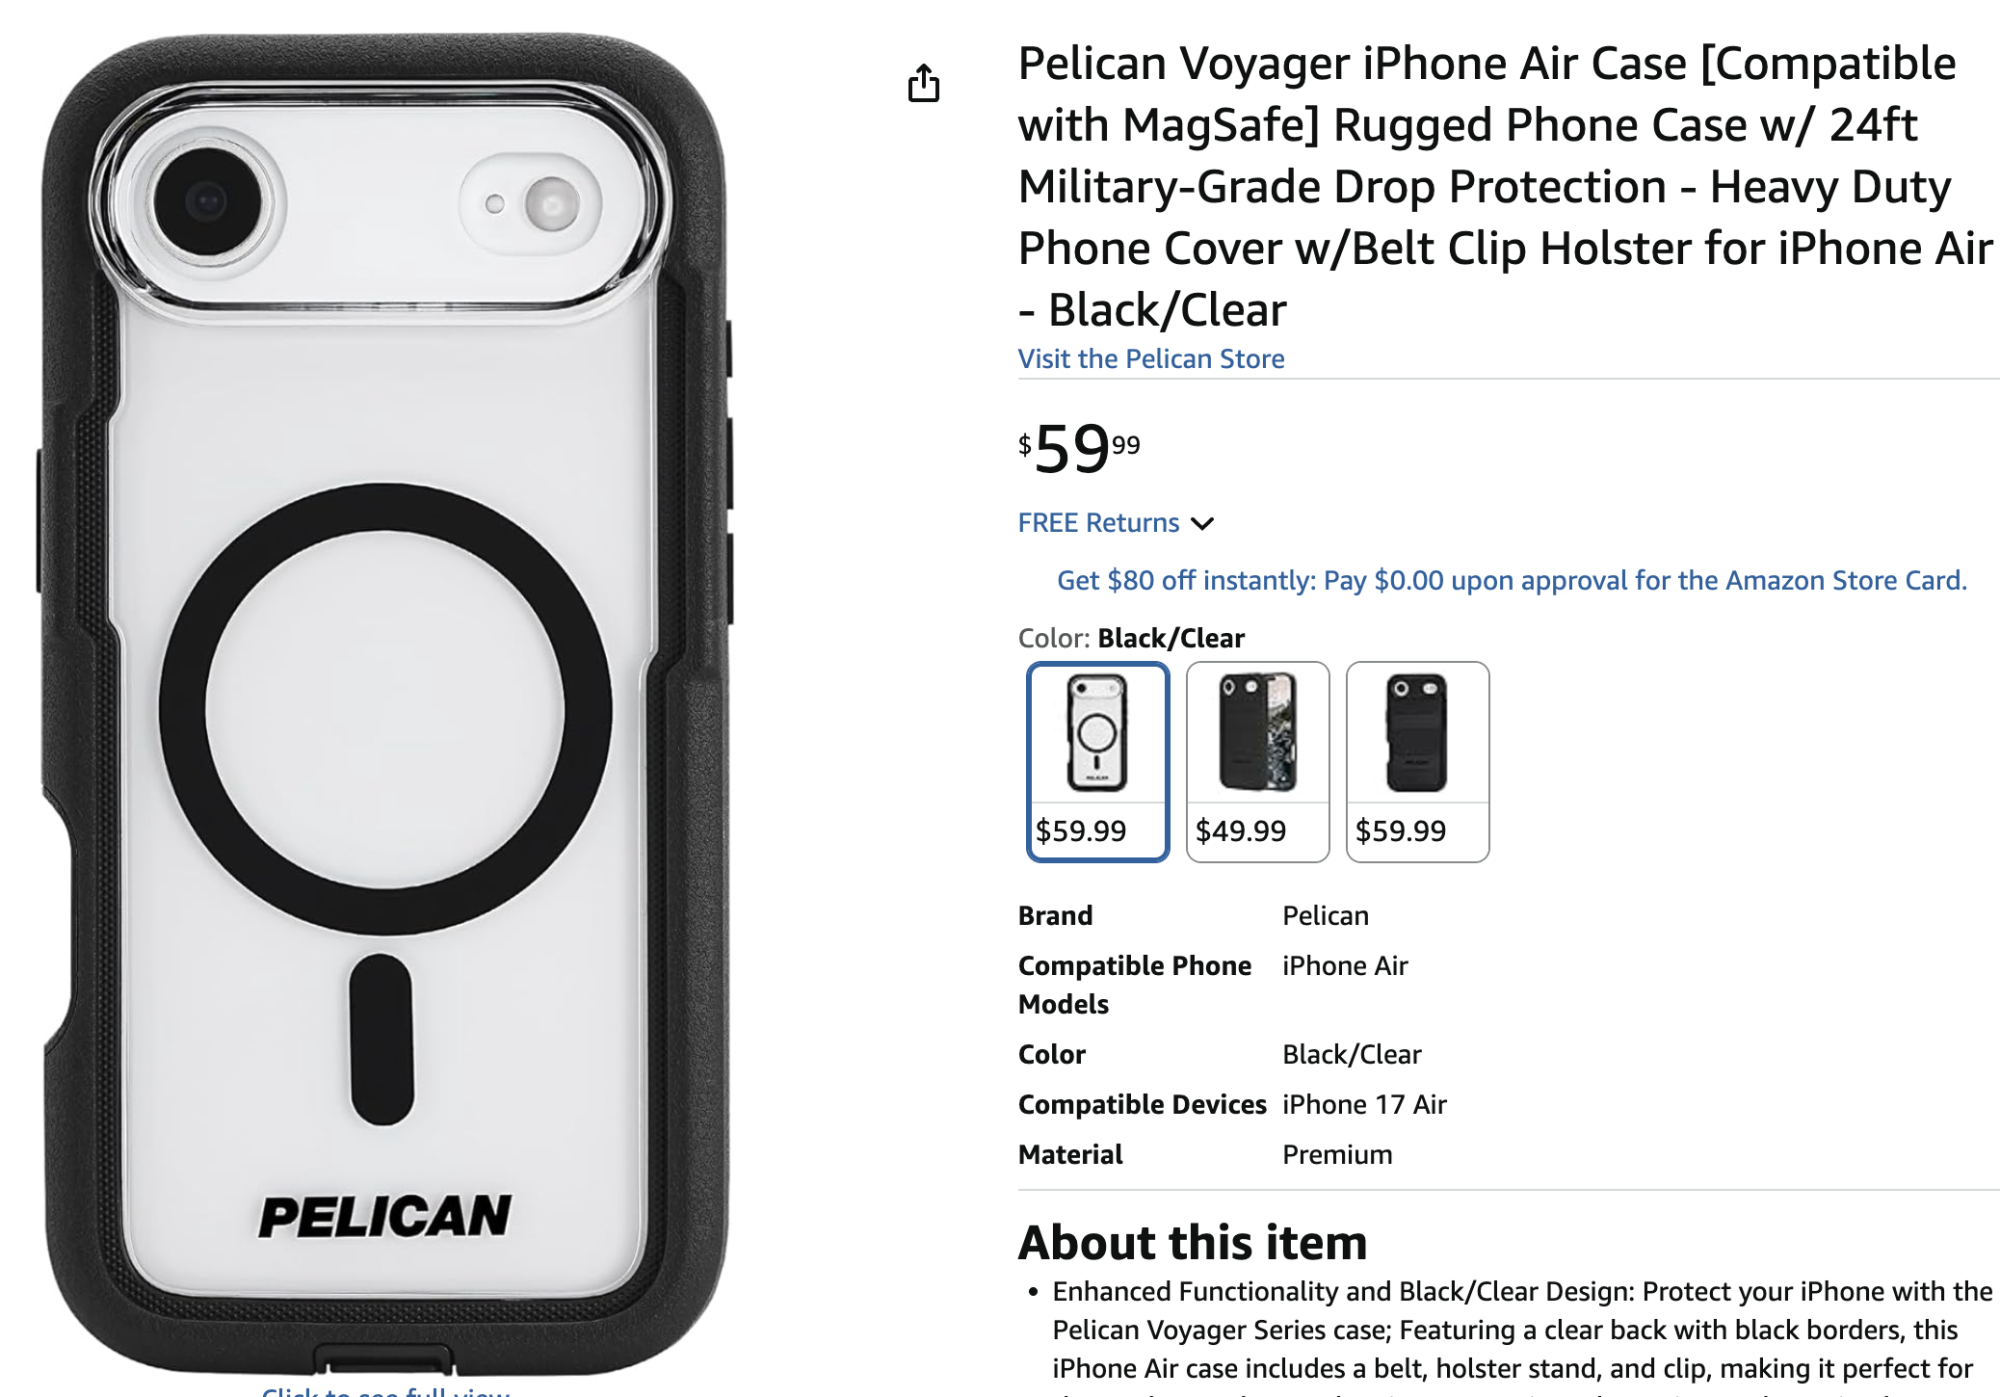Viewport: 2000px width, 1397px height.
Task: Click the Color: Black/Clear label
Action: (x=1131, y=638)
